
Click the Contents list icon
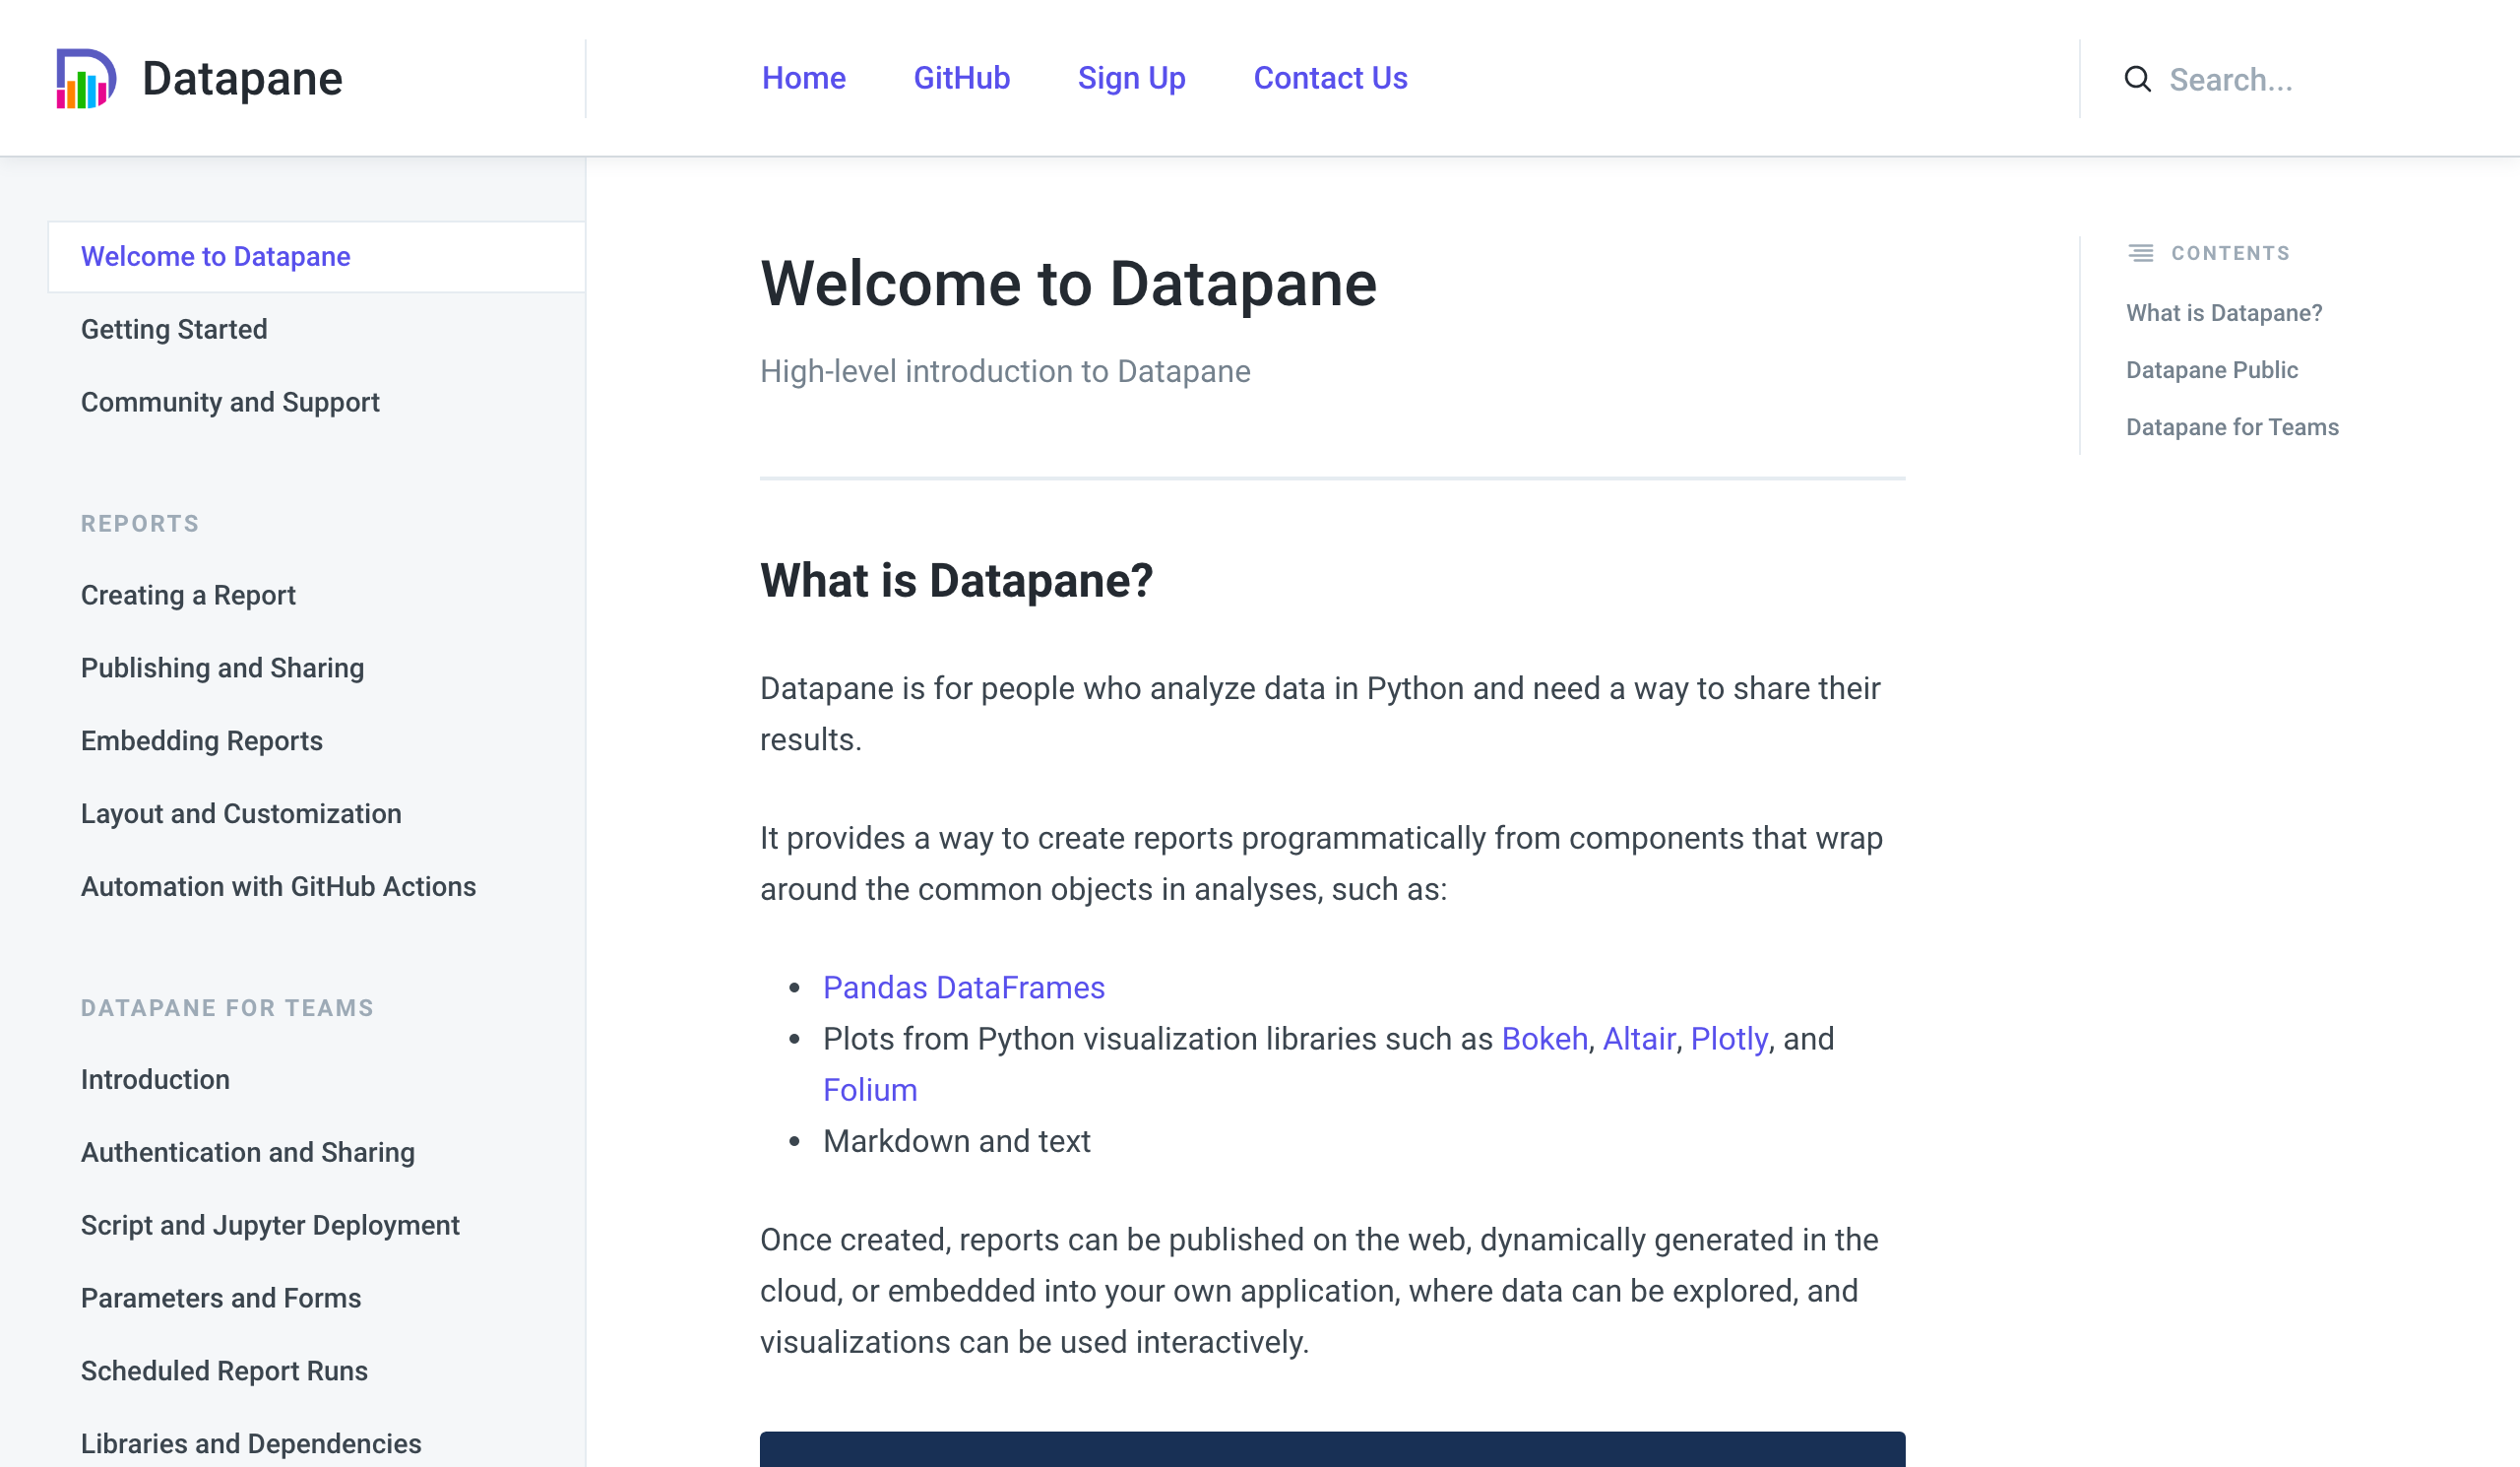pyautogui.click(x=2140, y=253)
